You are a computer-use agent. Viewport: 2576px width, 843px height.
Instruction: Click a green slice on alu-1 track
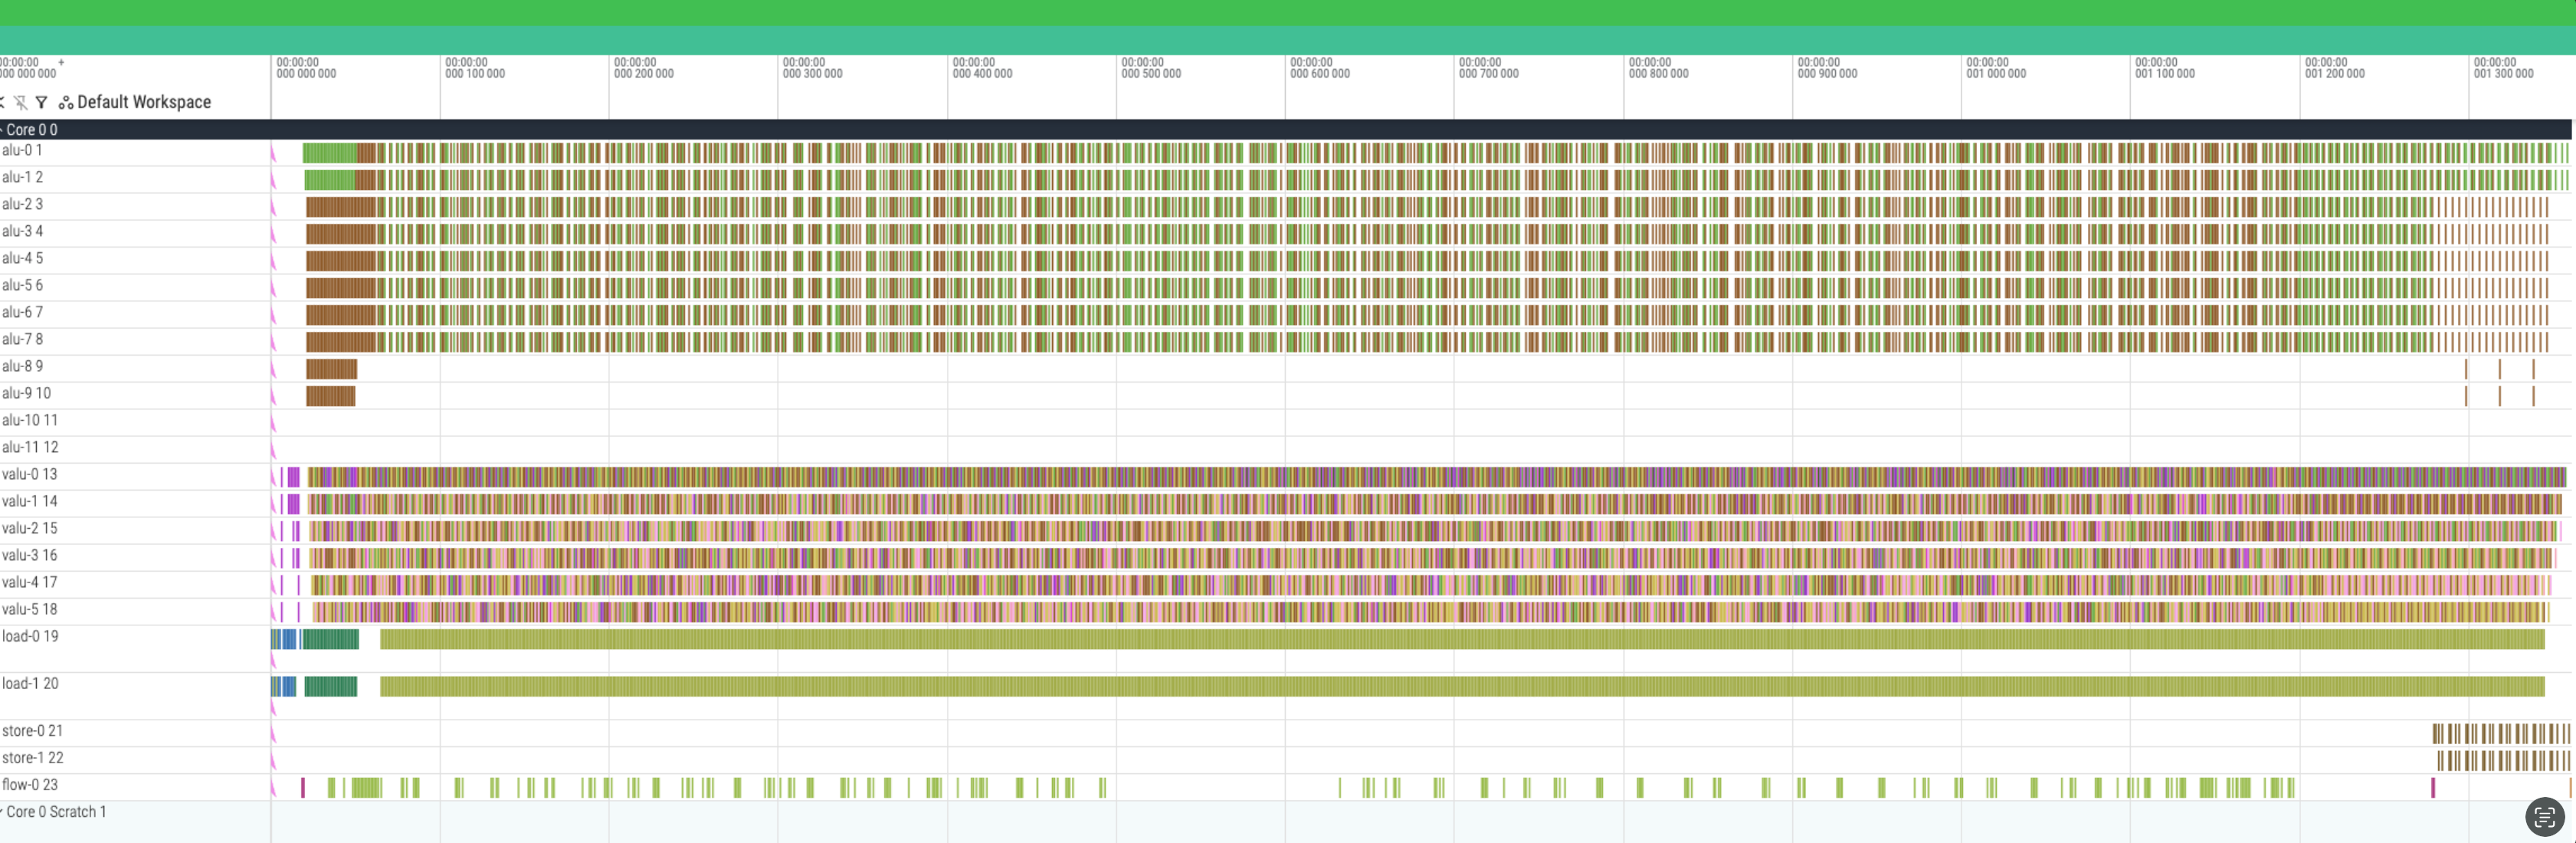[330, 177]
